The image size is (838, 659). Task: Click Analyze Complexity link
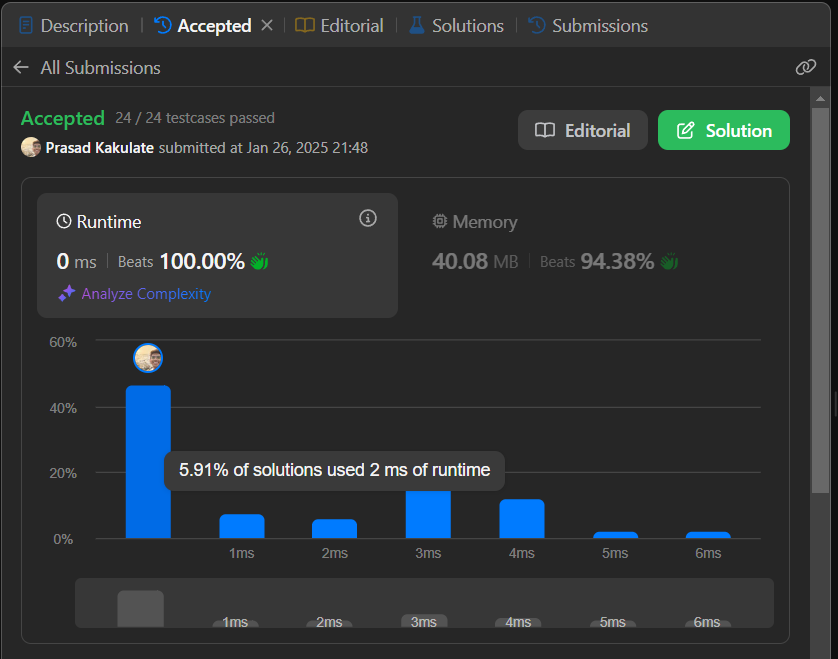click(x=146, y=293)
